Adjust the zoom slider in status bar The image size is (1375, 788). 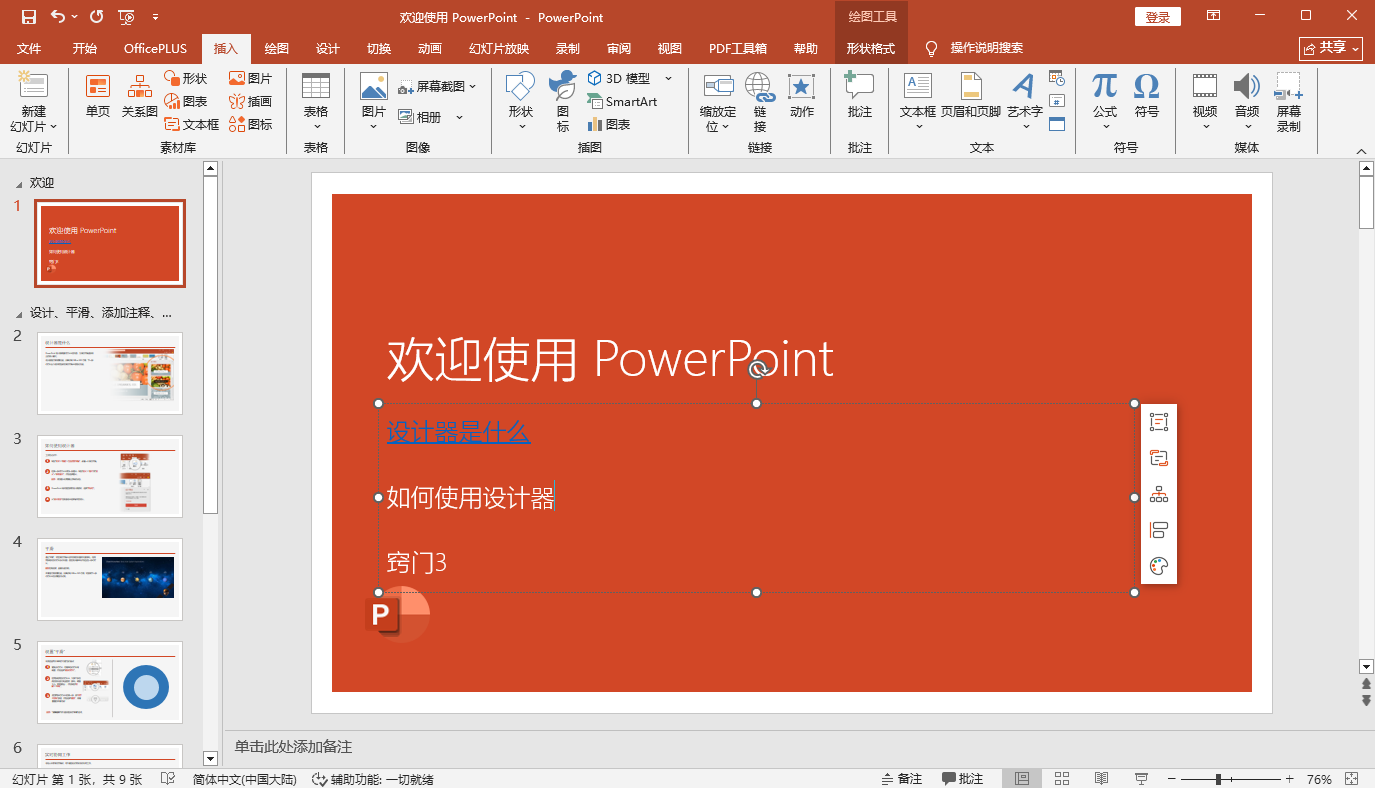[1218, 779]
